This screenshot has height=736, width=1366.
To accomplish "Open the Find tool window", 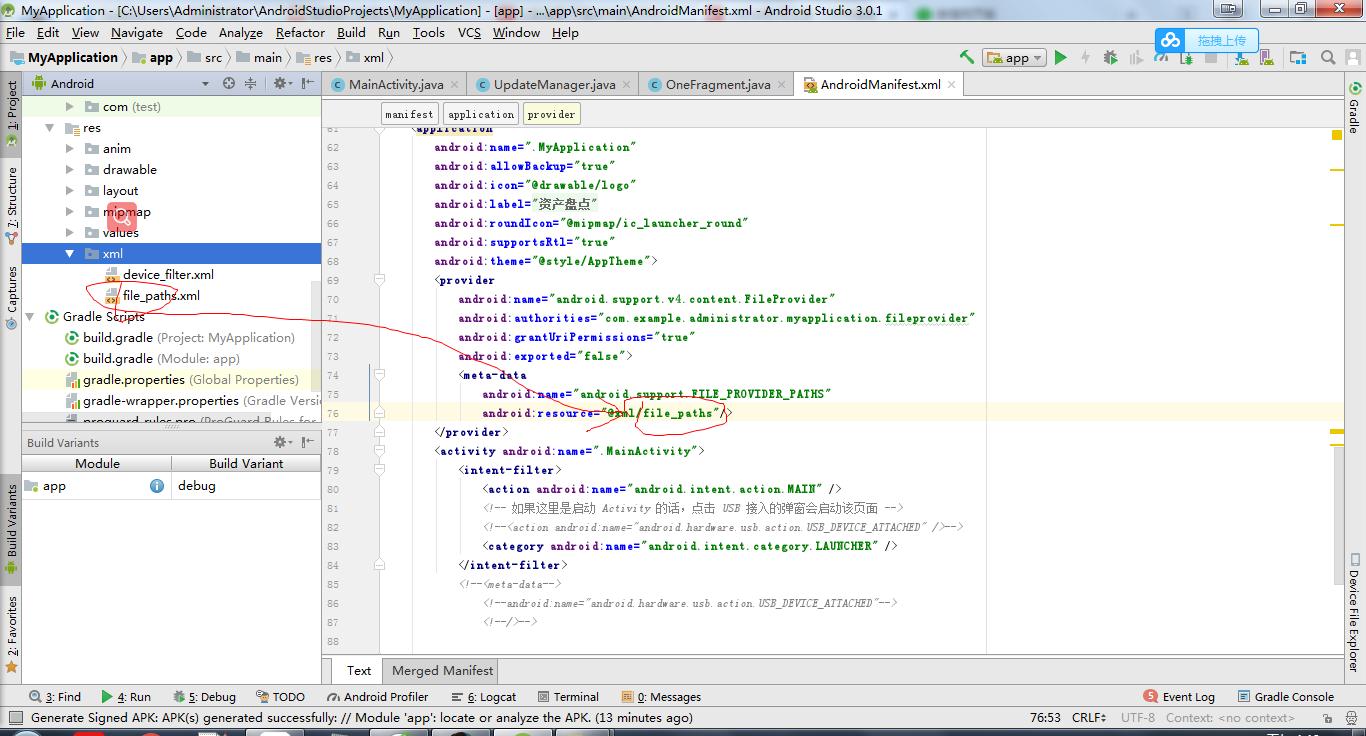I will (x=55, y=697).
